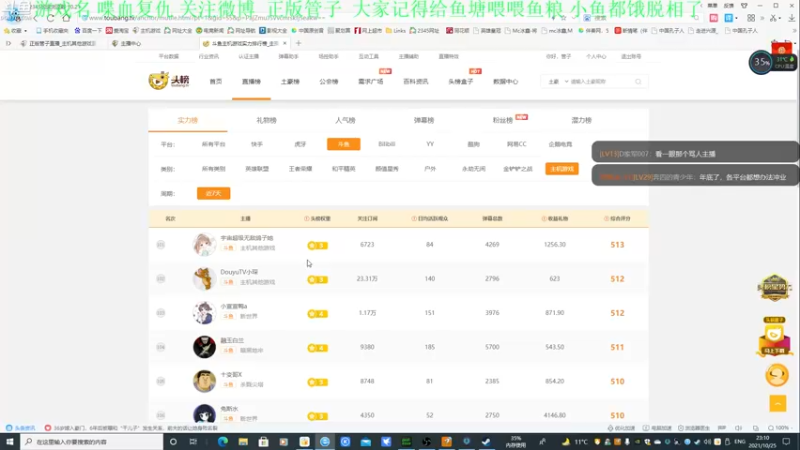Click the browser refresh icon

pyautogui.click(x=50, y=18)
